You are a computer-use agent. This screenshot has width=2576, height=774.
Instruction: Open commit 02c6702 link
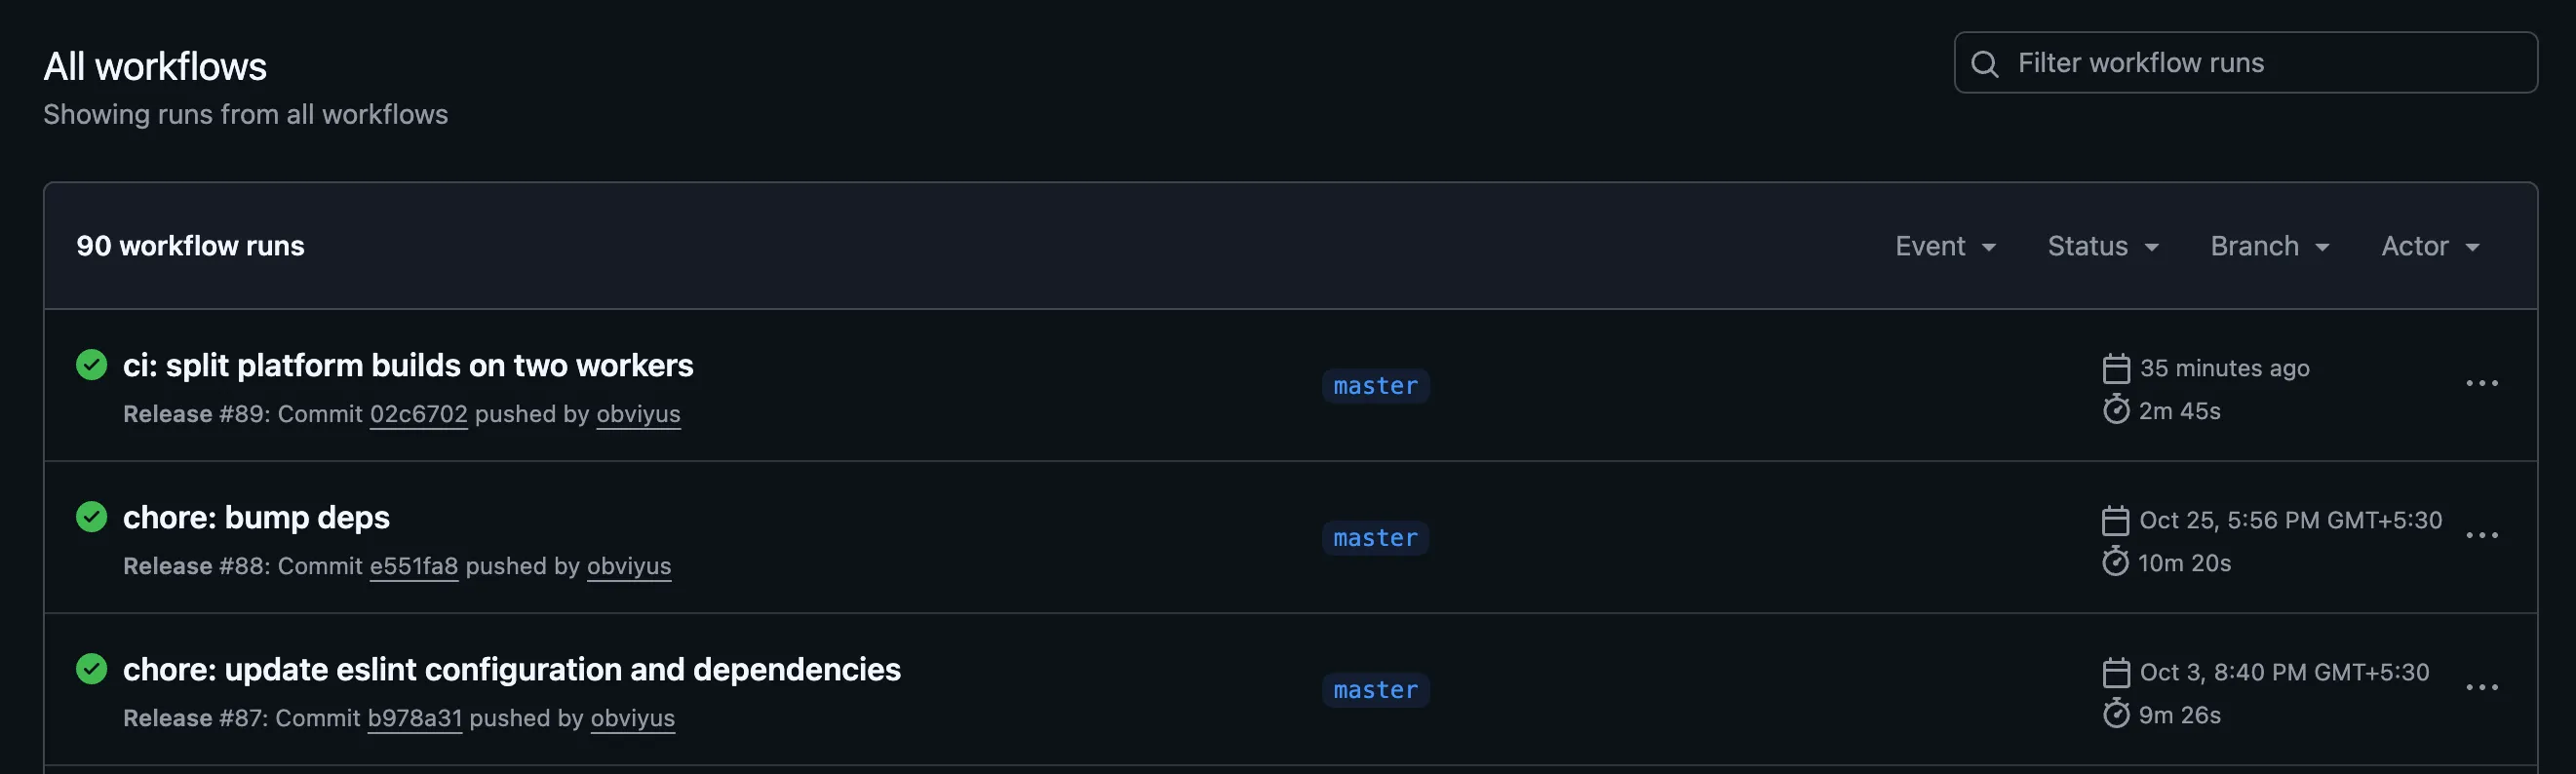[x=418, y=414]
